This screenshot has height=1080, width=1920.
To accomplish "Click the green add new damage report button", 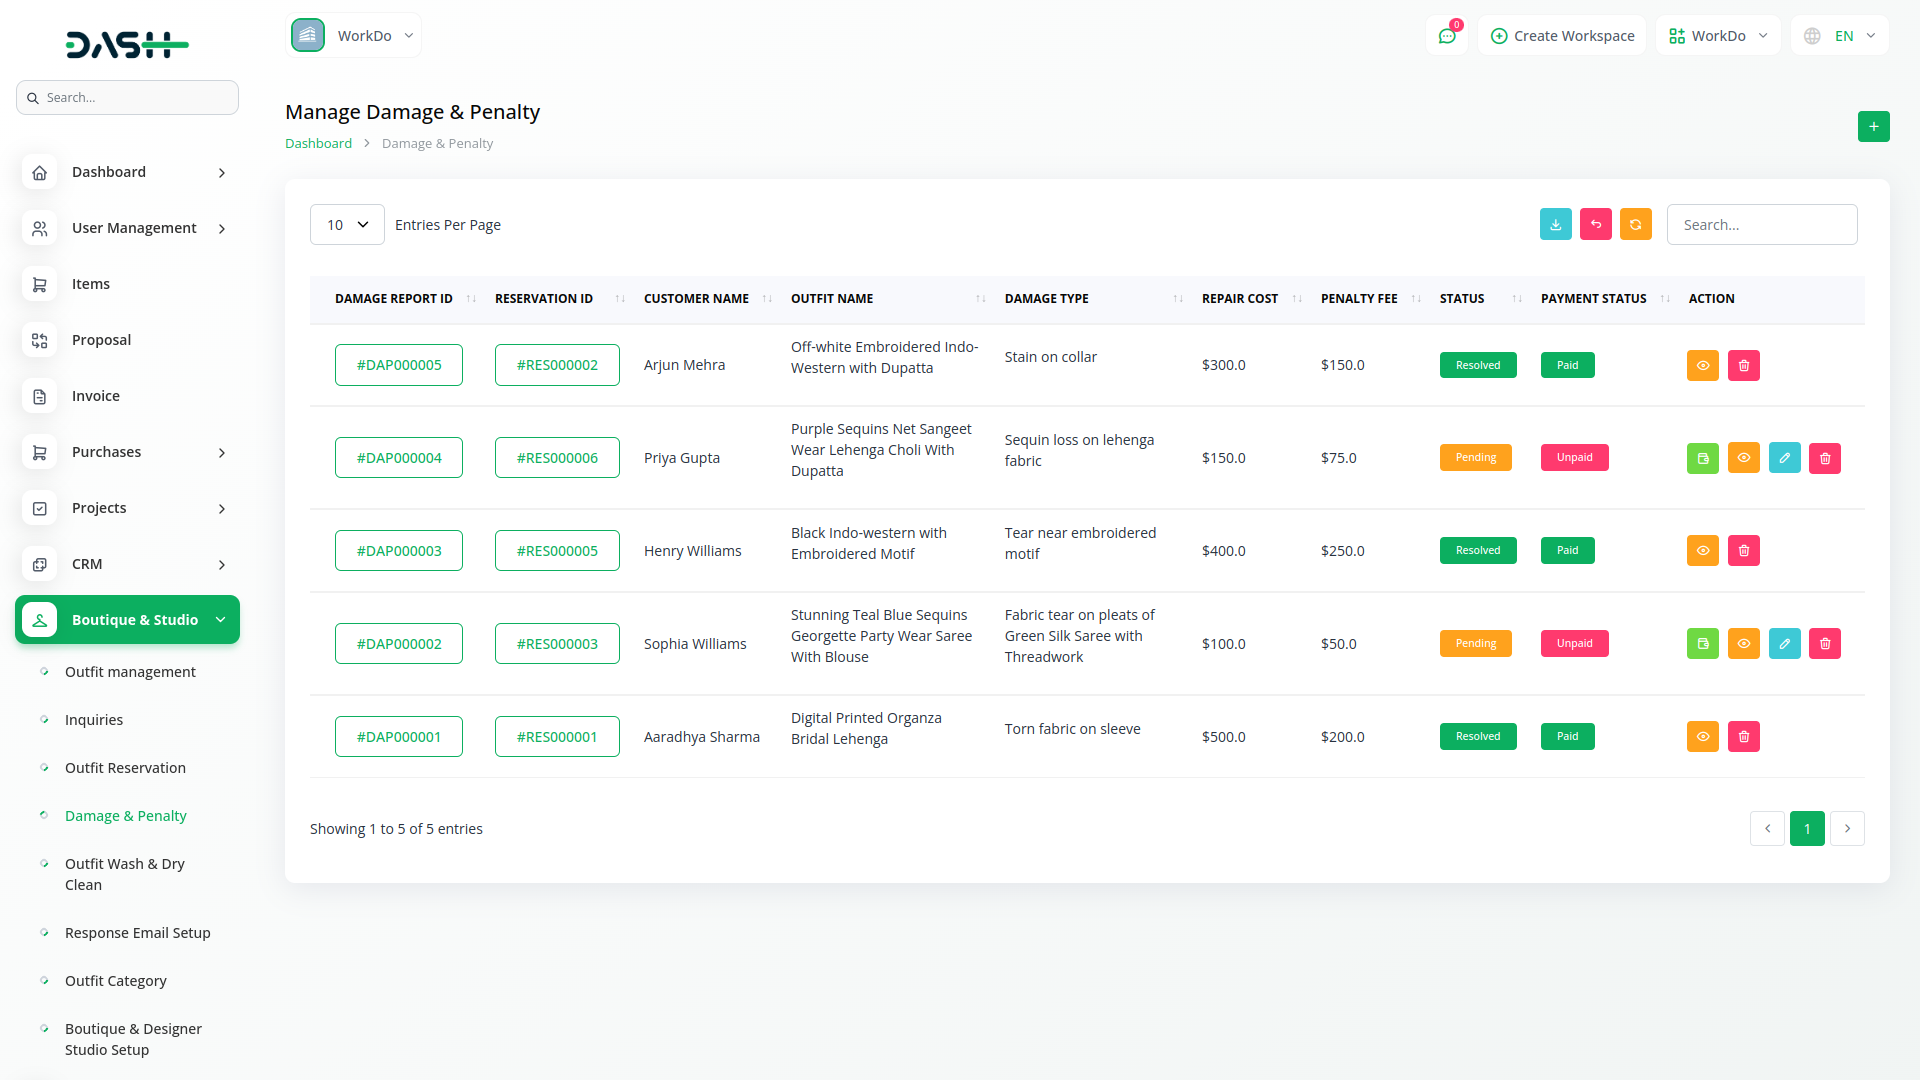I will point(1873,127).
